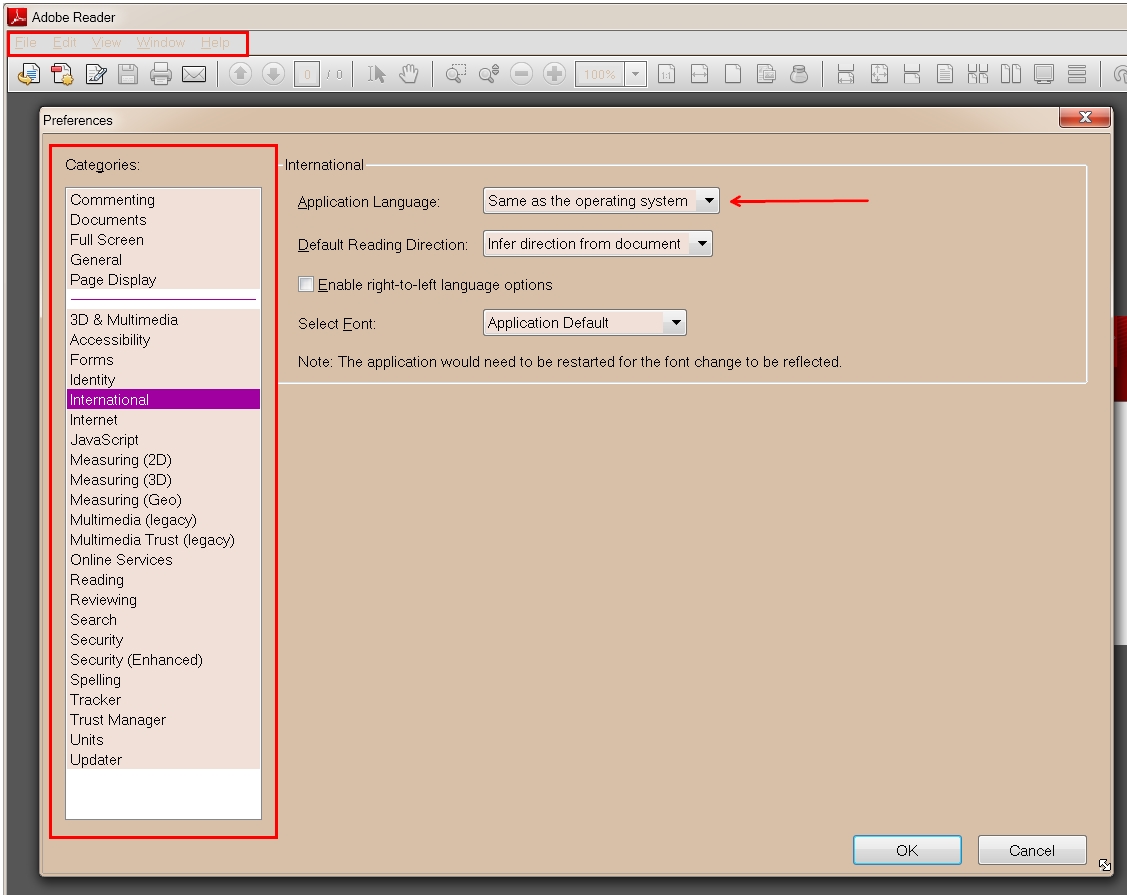Screen dimensions: 1127x895
Task: Open the Edit menu
Action: point(64,43)
